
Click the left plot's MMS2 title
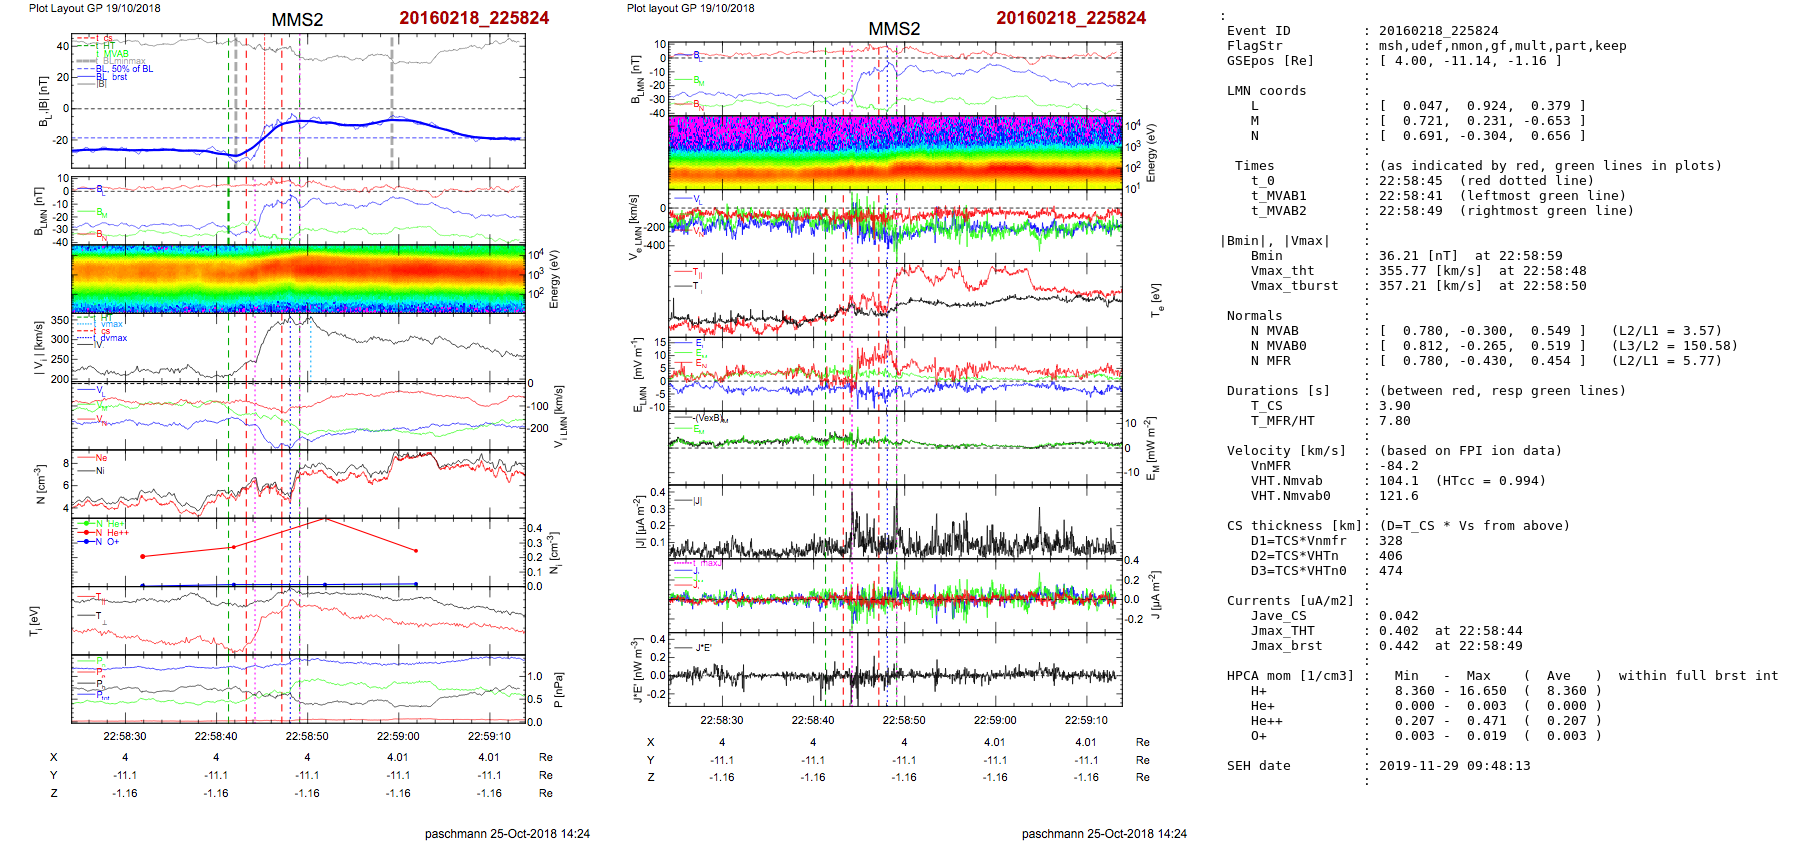click(x=297, y=20)
